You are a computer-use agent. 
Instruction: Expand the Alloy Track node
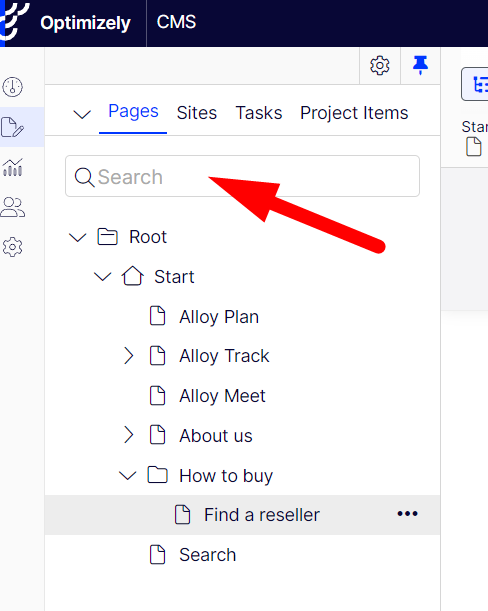click(128, 356)
